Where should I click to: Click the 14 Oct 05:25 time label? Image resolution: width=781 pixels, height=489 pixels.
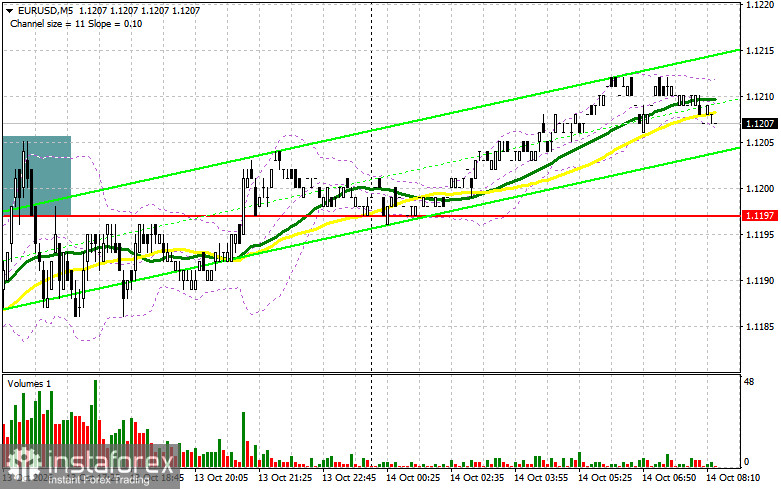[605, 478]
